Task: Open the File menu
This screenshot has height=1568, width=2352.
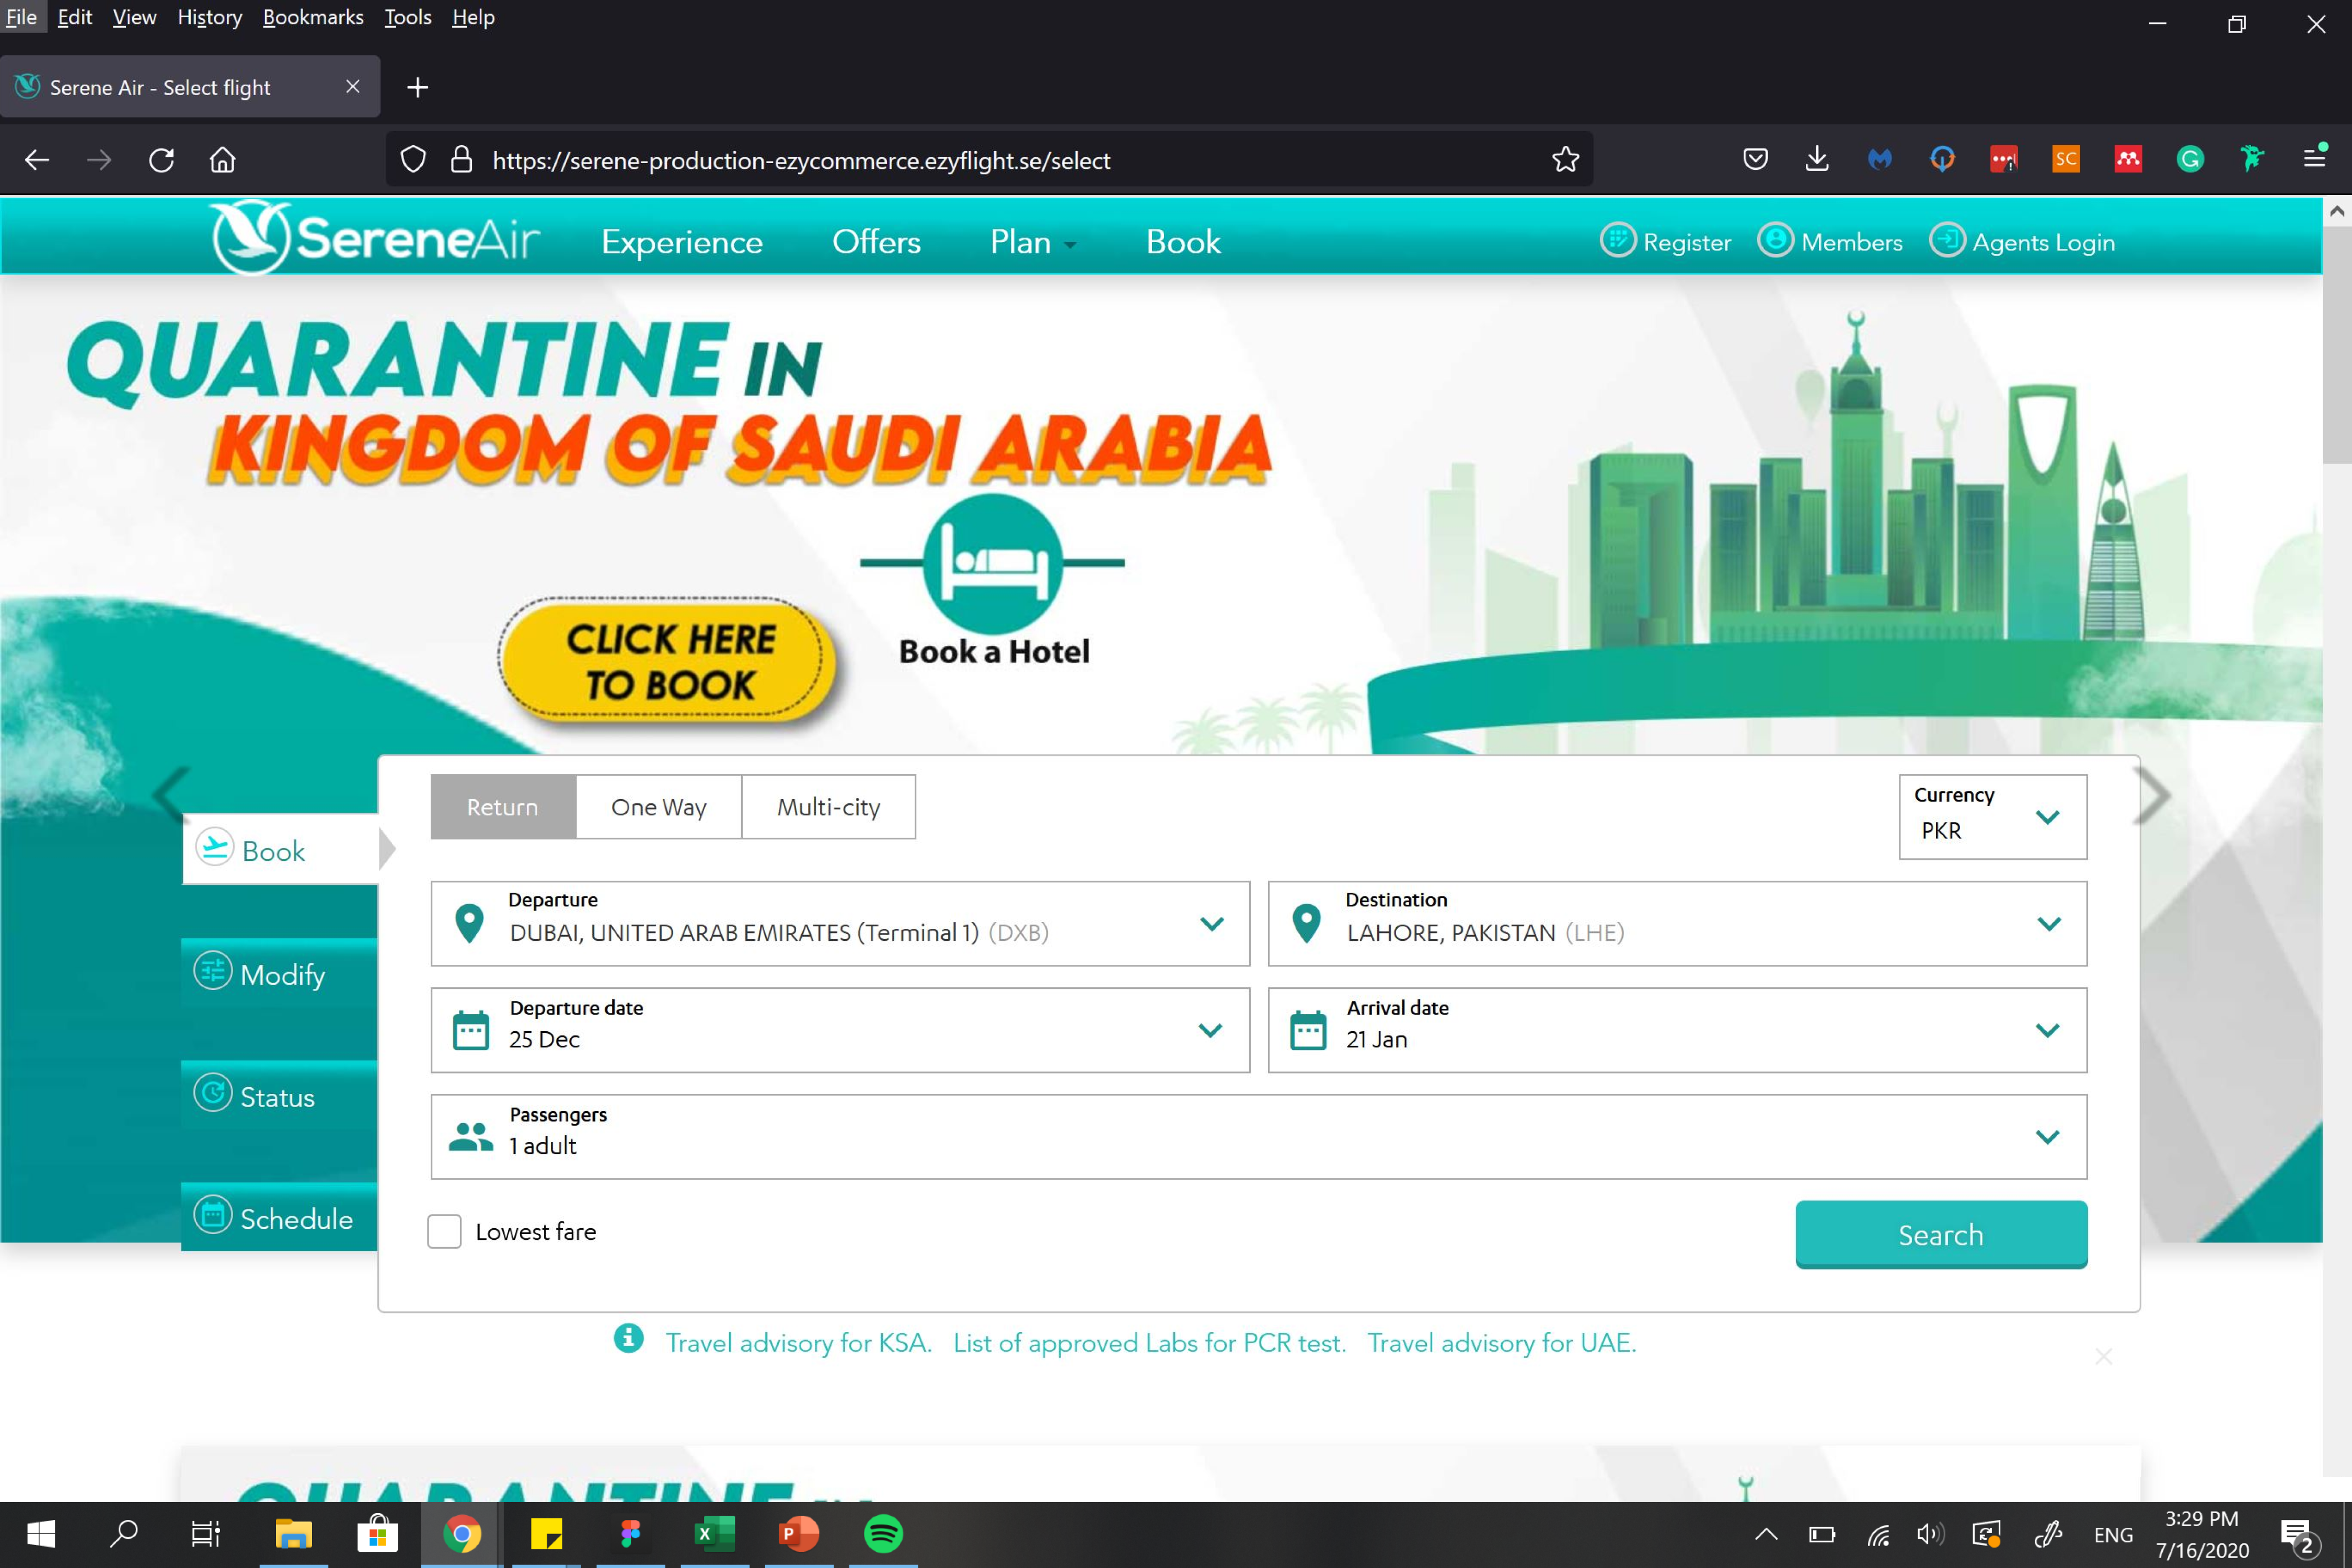Action: [22, 17]
